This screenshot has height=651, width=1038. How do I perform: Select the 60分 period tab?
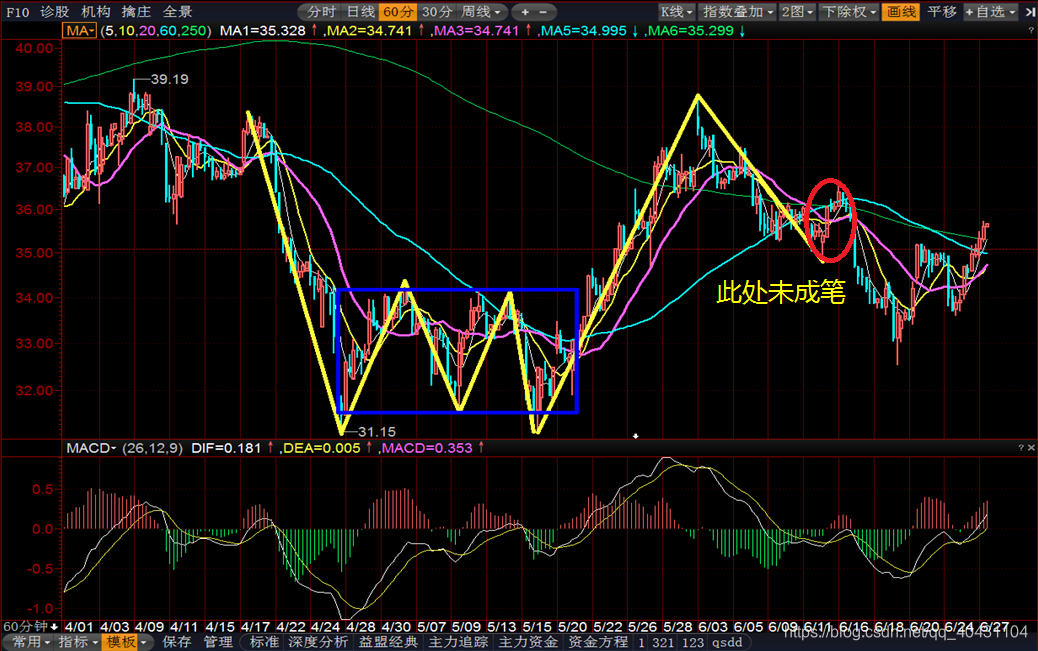(399, 12)
